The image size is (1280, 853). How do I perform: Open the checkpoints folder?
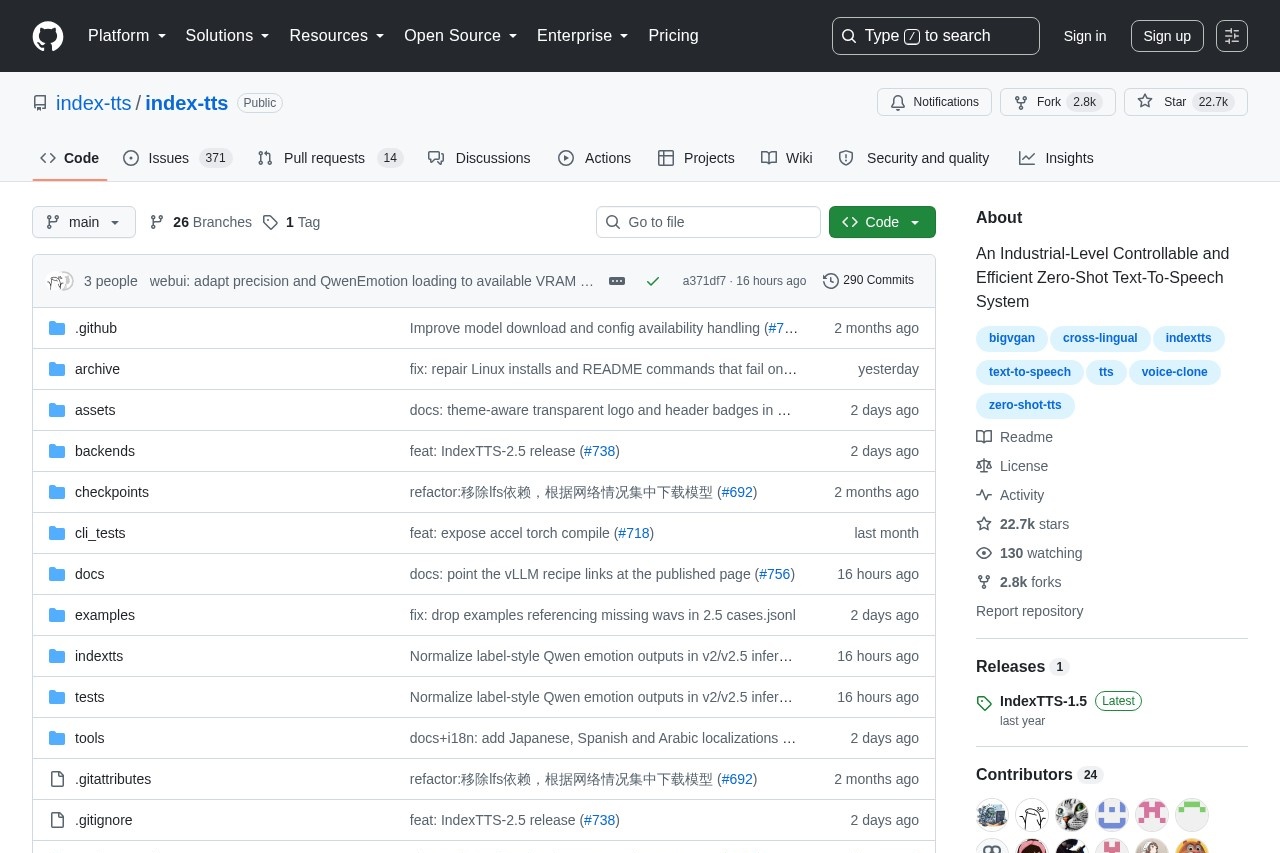point(112,492)
